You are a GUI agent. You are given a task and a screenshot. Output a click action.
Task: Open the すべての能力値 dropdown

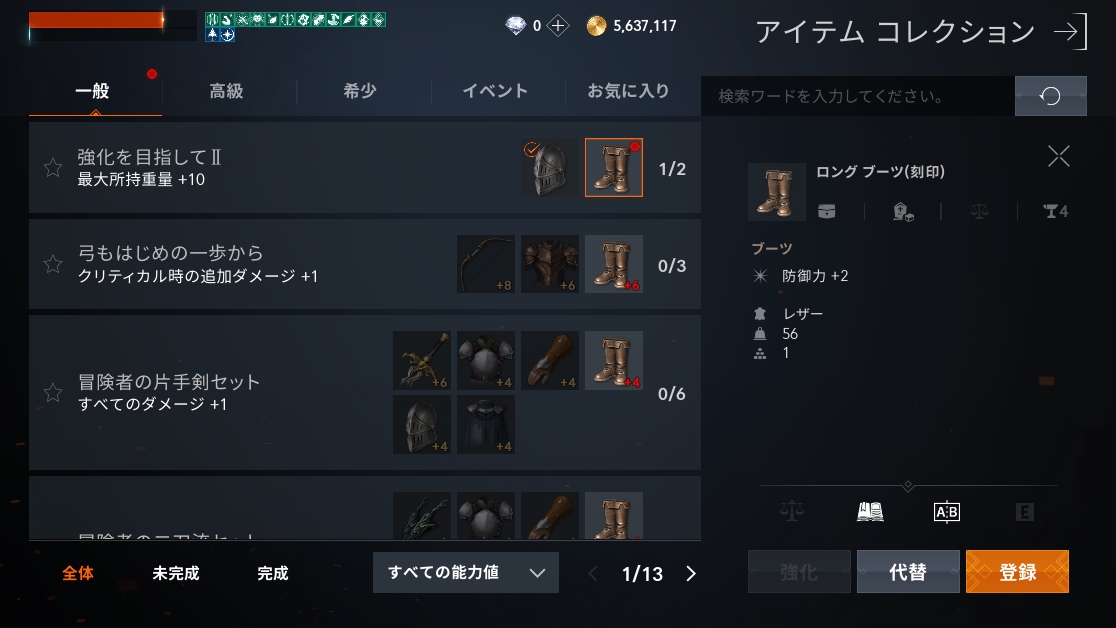coord(465,572)
